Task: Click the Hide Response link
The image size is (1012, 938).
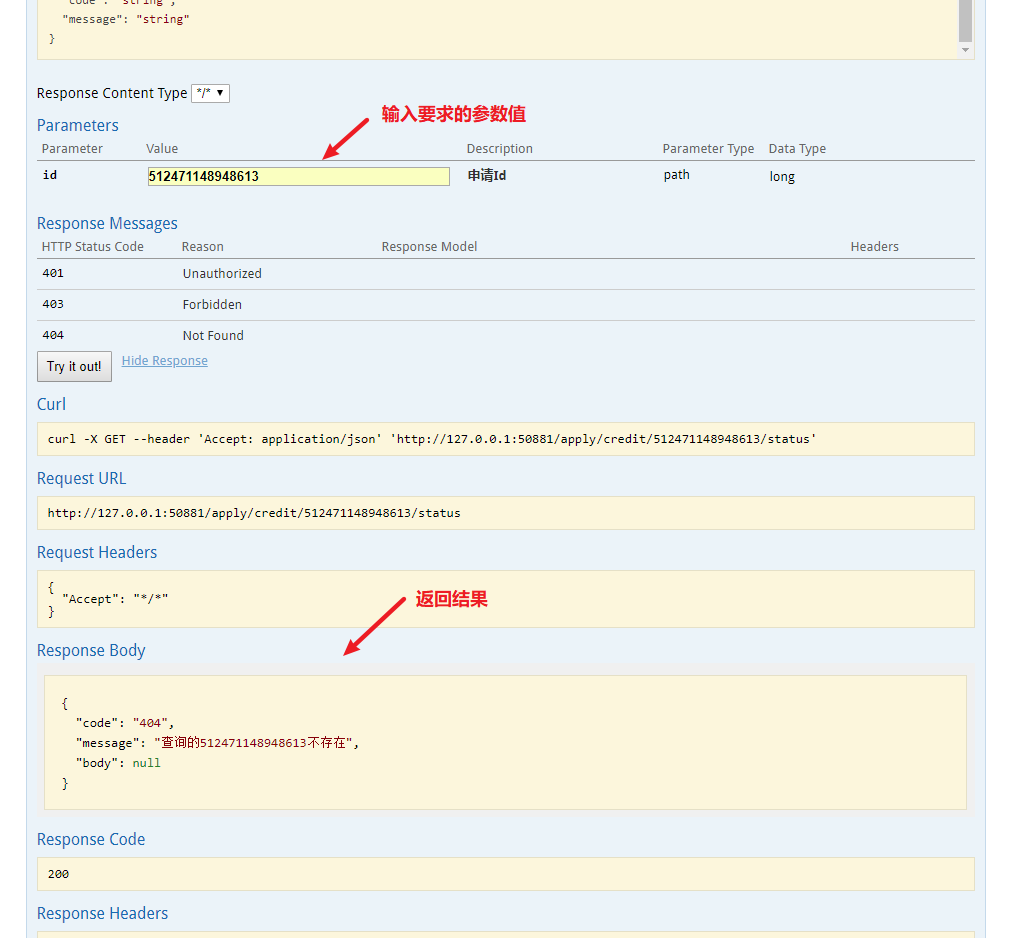Action: [x=165, y=361]
